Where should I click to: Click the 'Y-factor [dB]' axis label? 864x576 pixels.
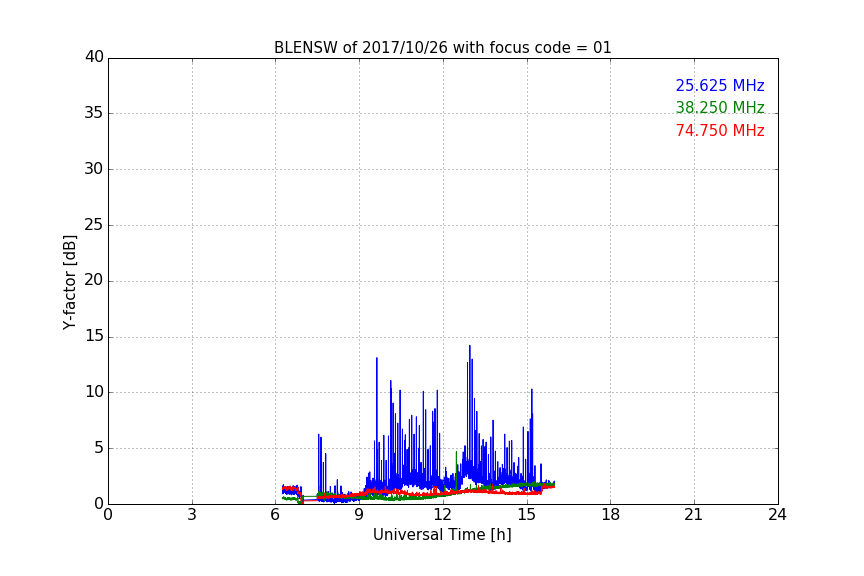click(x=69, y=283)
